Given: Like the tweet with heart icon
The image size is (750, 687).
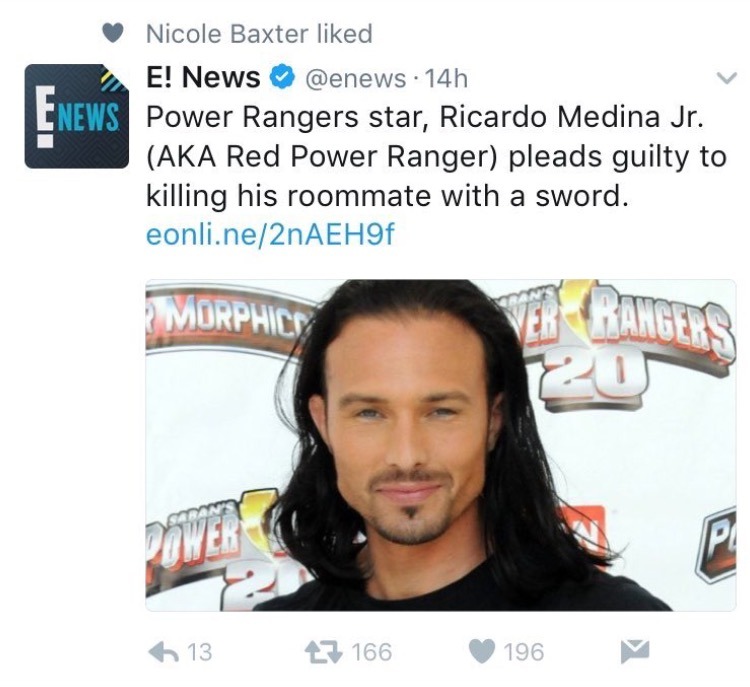Looking at the screenshot, I should point(482,652).
